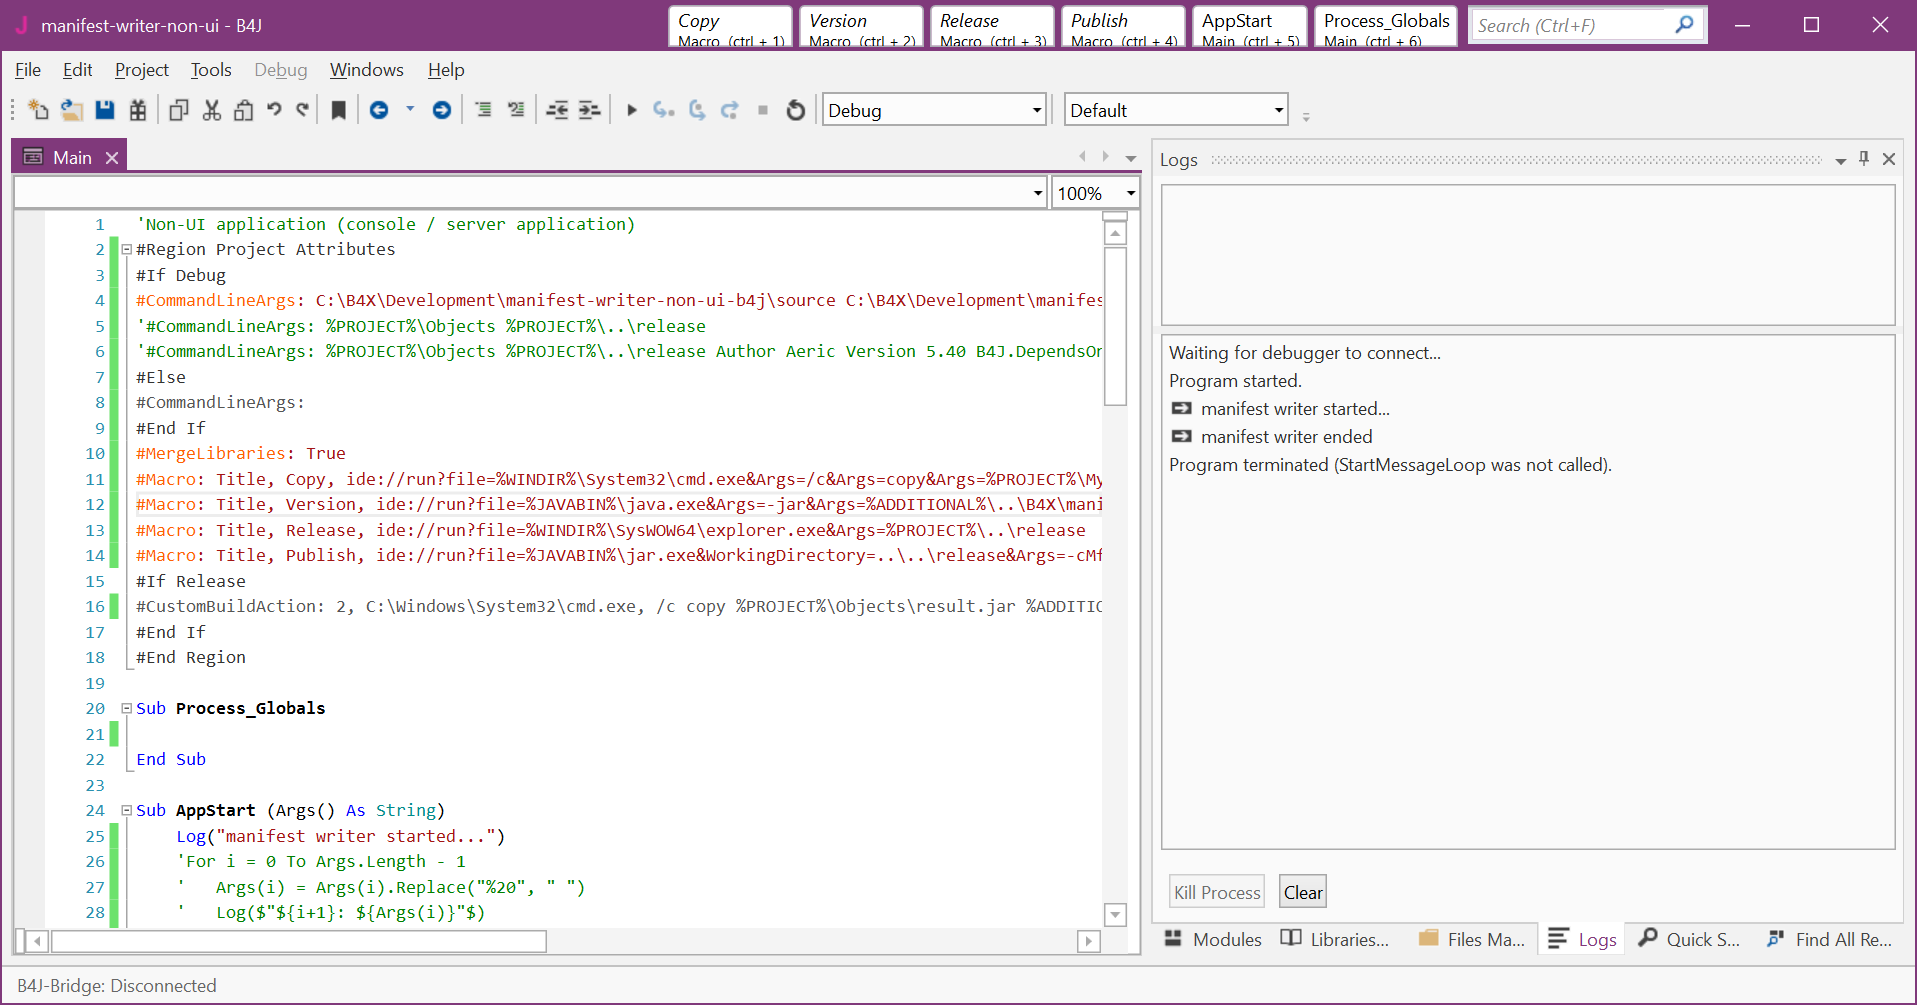Click the editor vertical scrollbar thumb

tap(1115, 325)
